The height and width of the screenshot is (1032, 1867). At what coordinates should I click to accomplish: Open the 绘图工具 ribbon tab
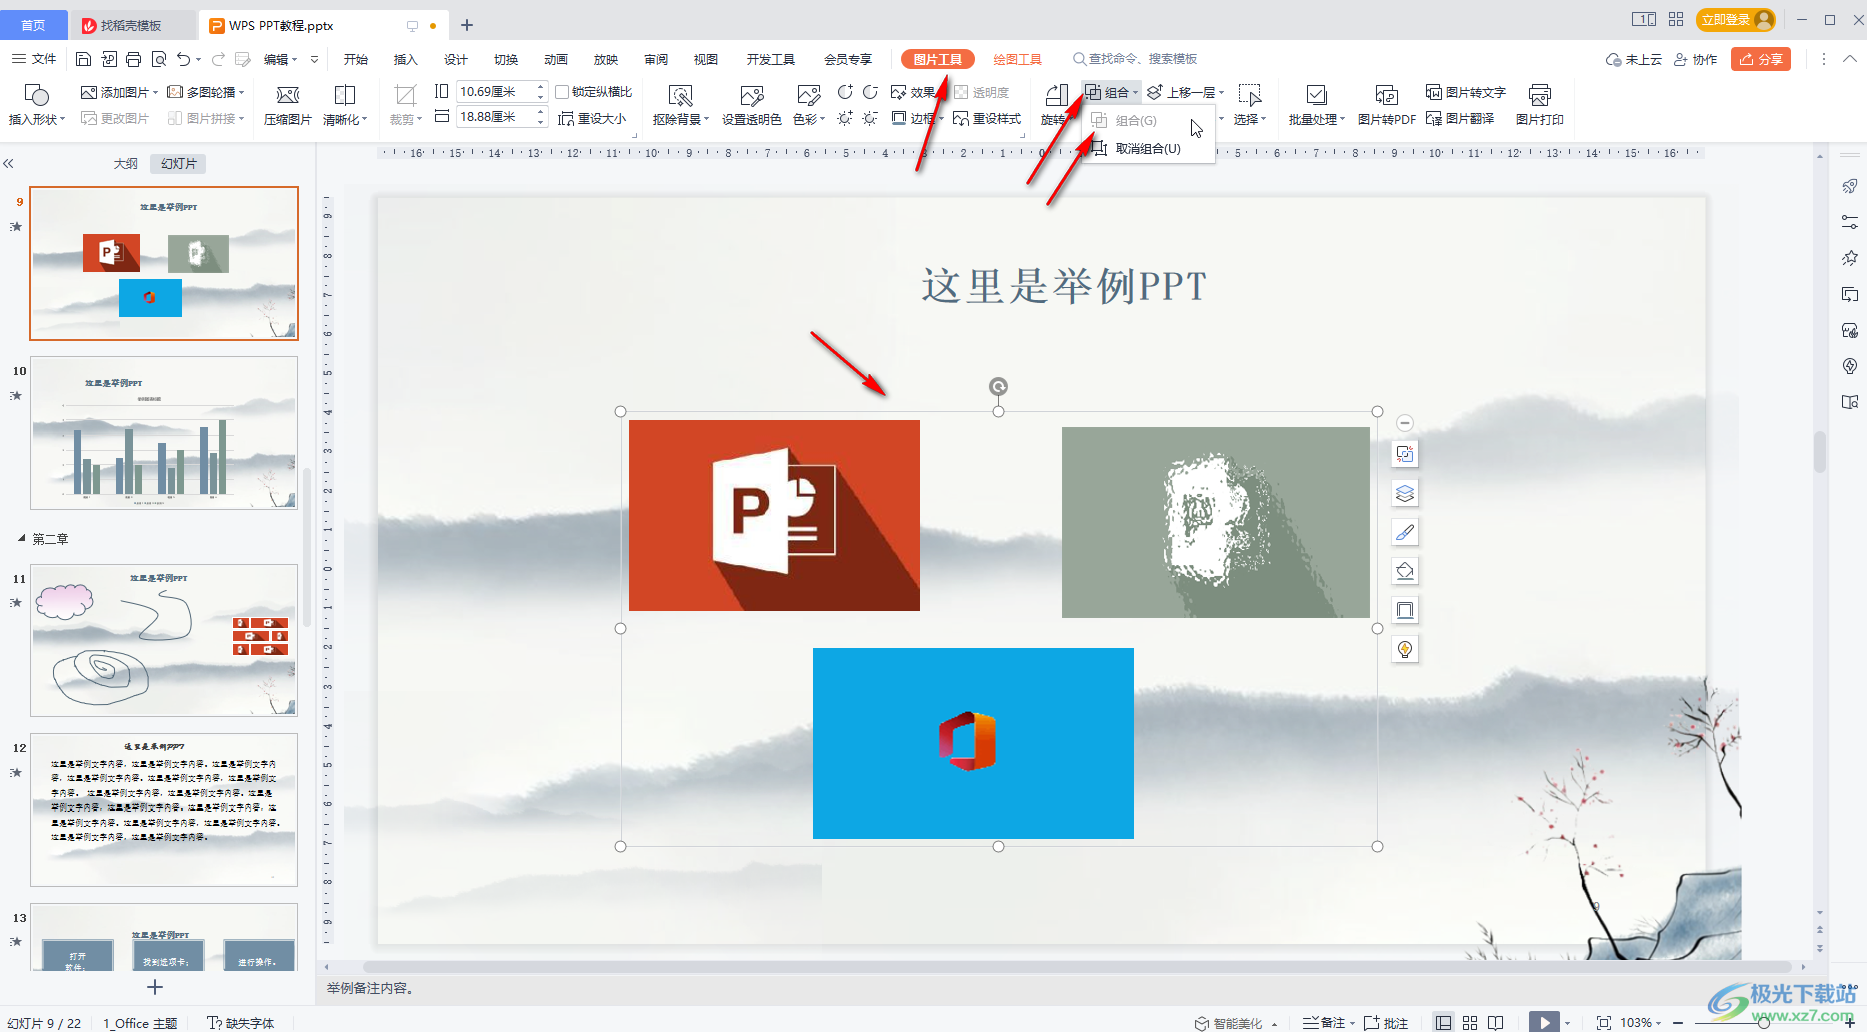pos(1017,59)
